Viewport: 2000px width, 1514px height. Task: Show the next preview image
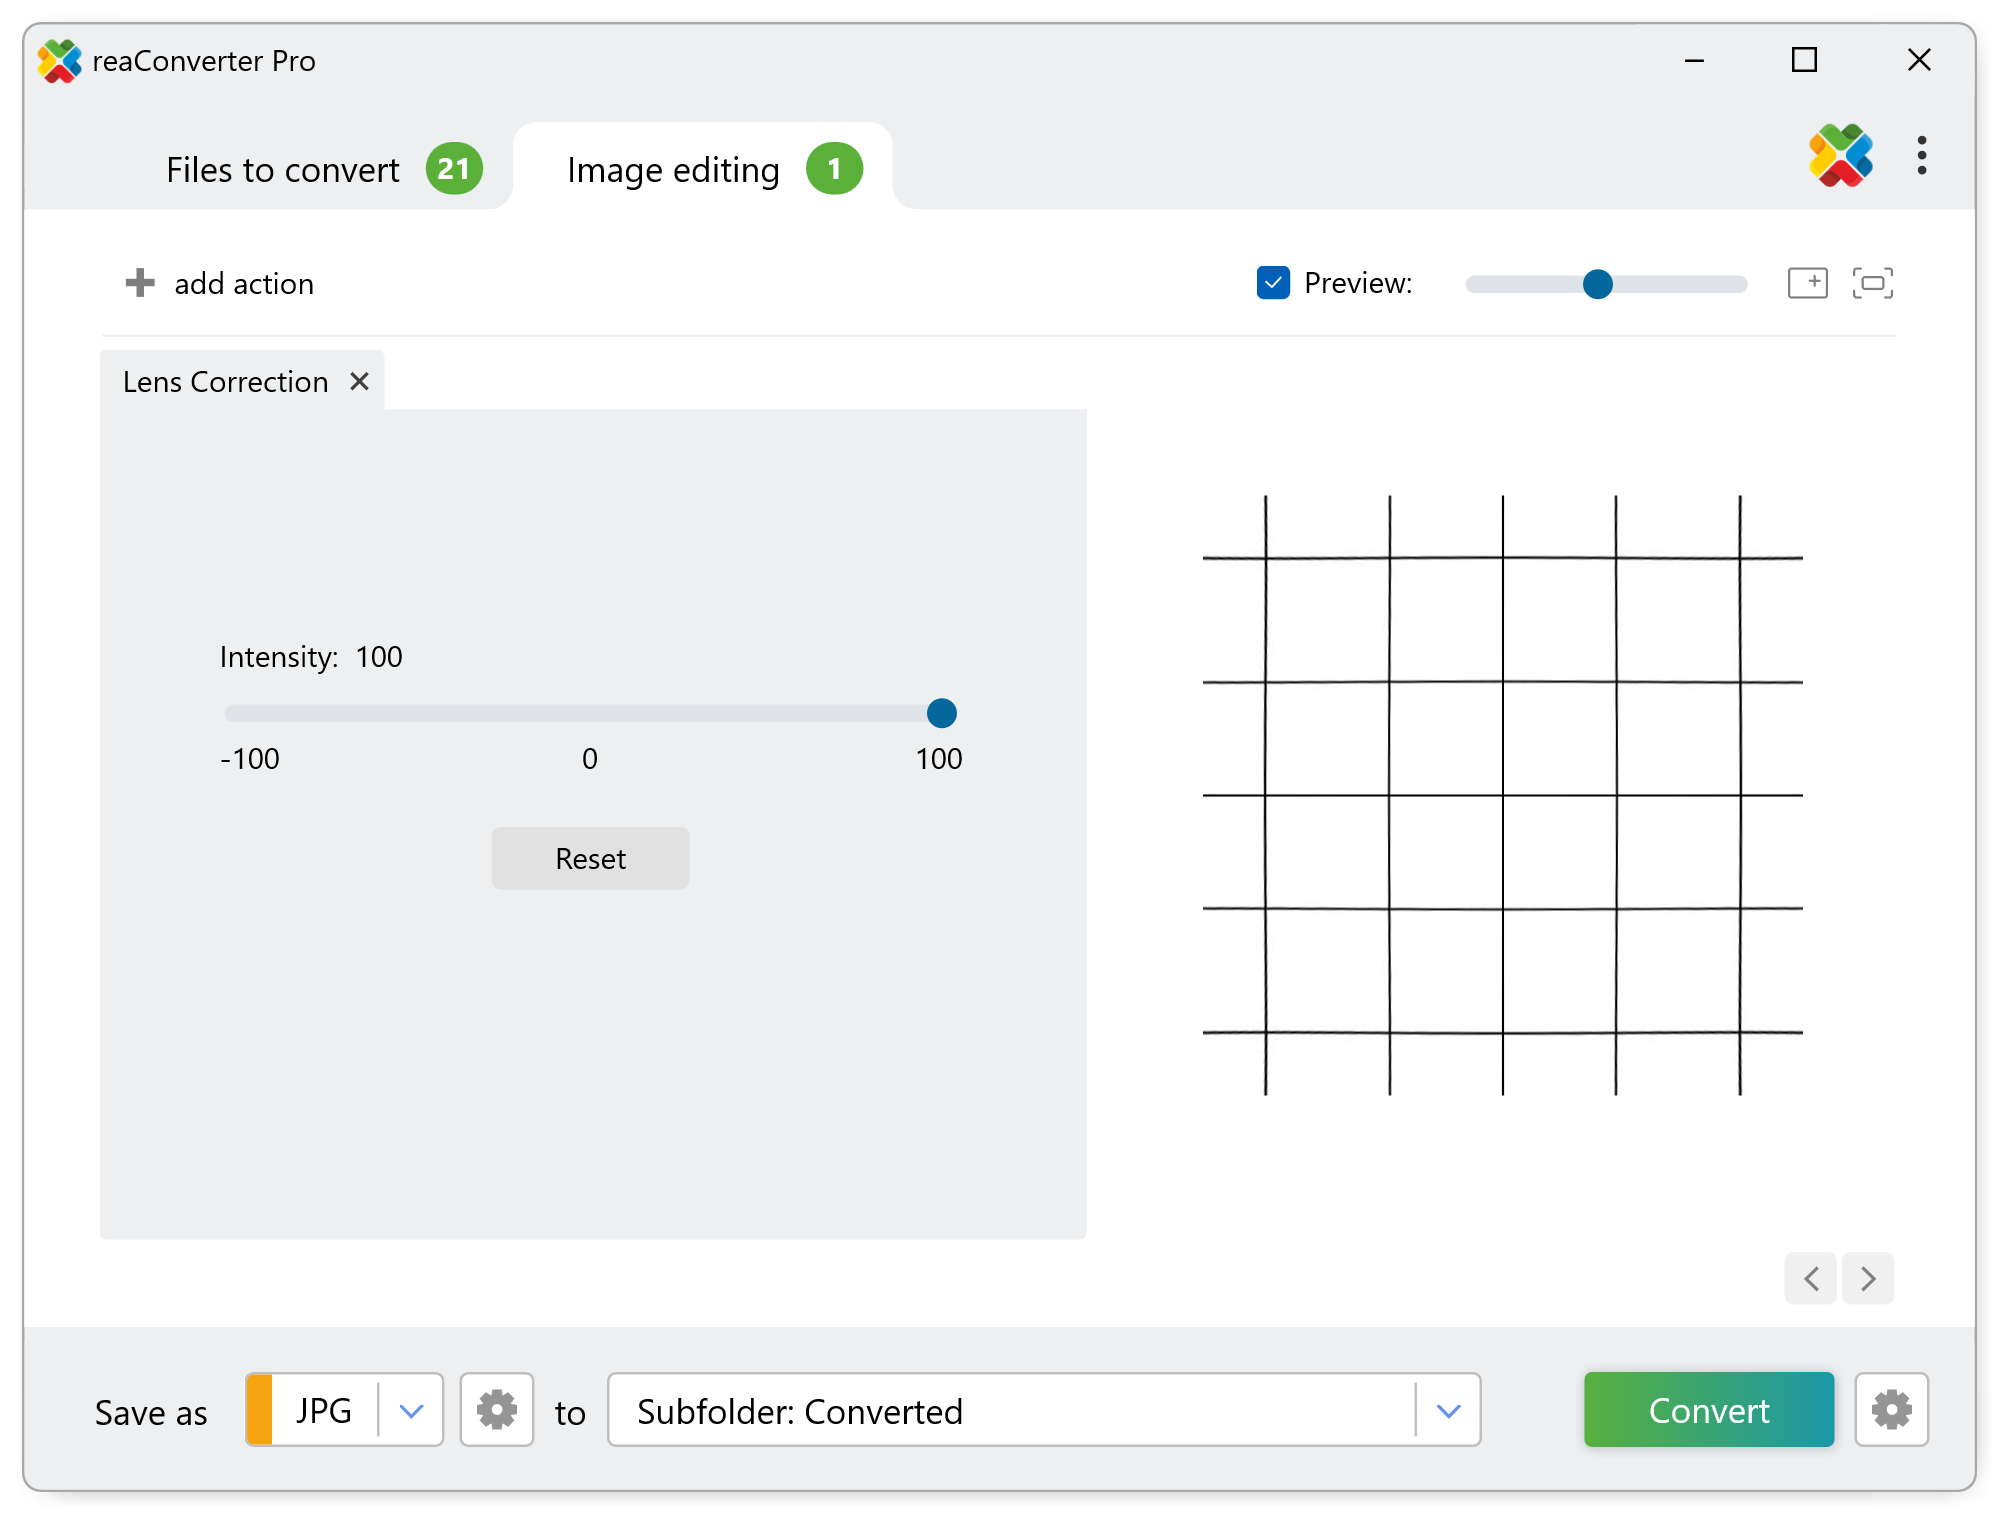point(1868,1278)
